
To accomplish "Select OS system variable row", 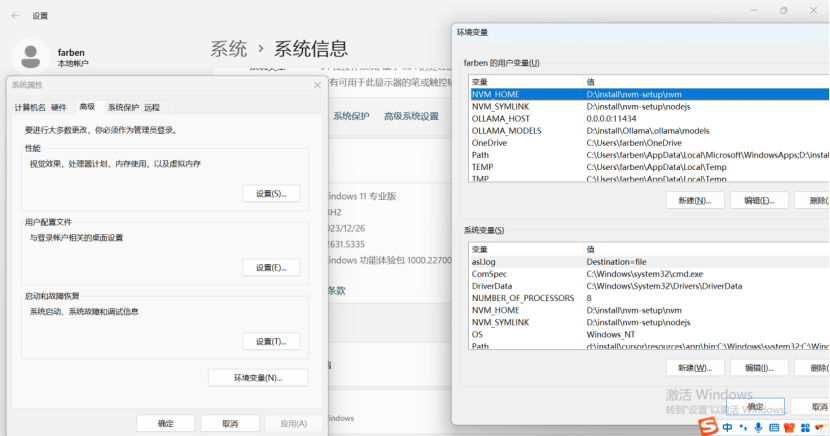I will [x=649, y=335].
